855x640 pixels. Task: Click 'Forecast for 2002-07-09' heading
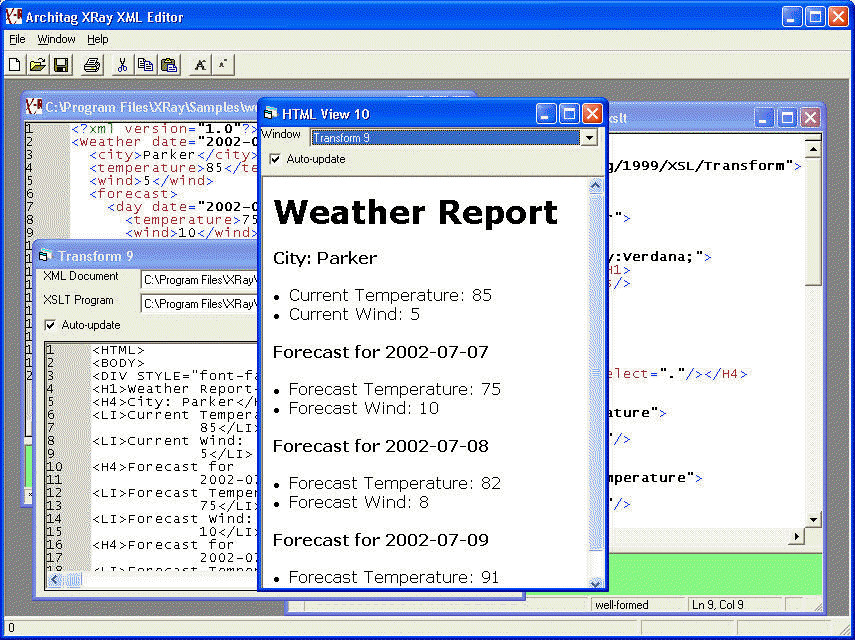pyautogui.click(x=381, y=540)
